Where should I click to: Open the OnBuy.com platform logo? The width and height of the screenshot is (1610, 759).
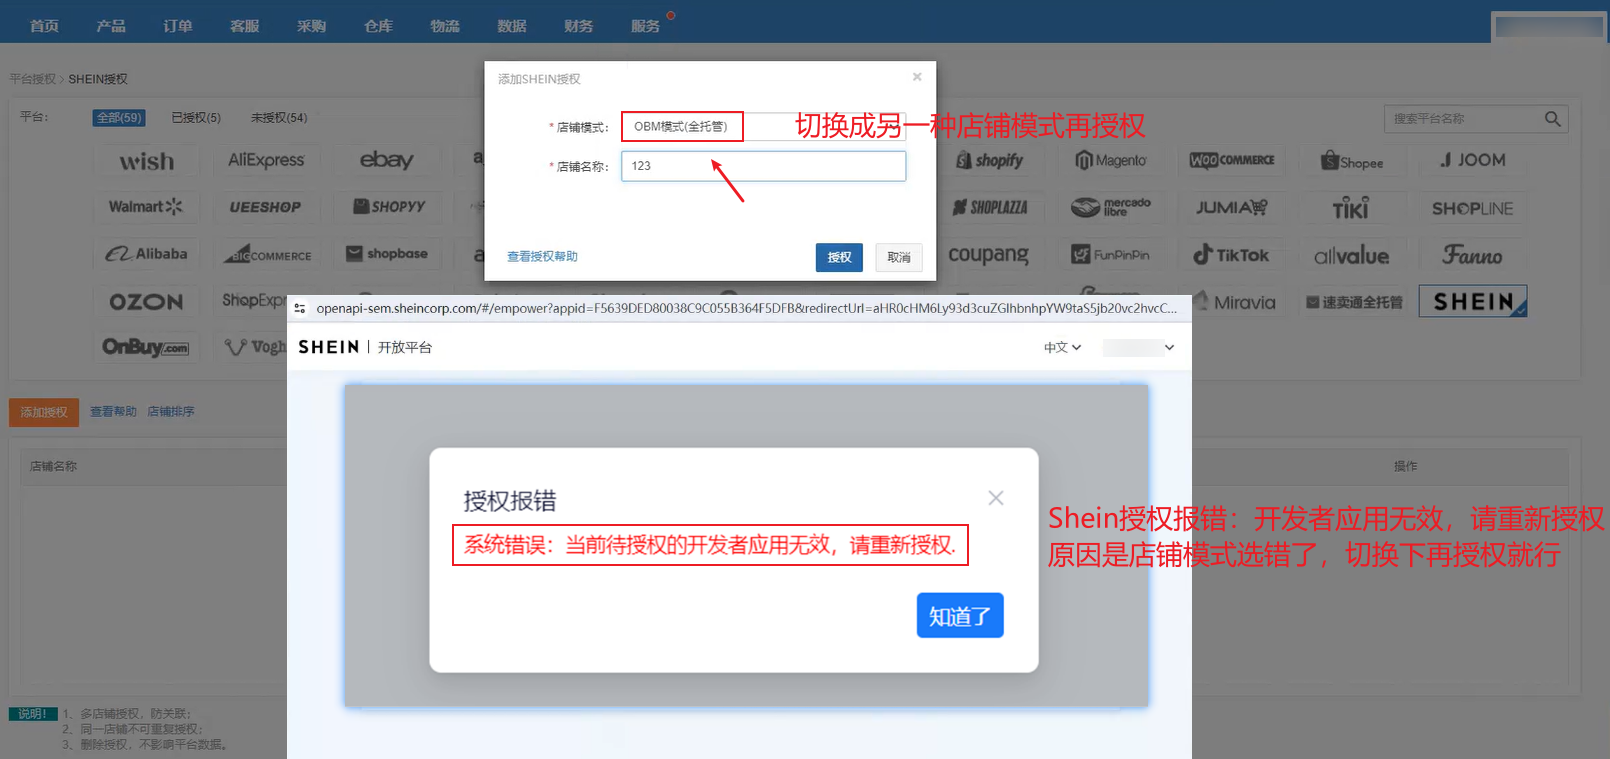pos(146,347)
